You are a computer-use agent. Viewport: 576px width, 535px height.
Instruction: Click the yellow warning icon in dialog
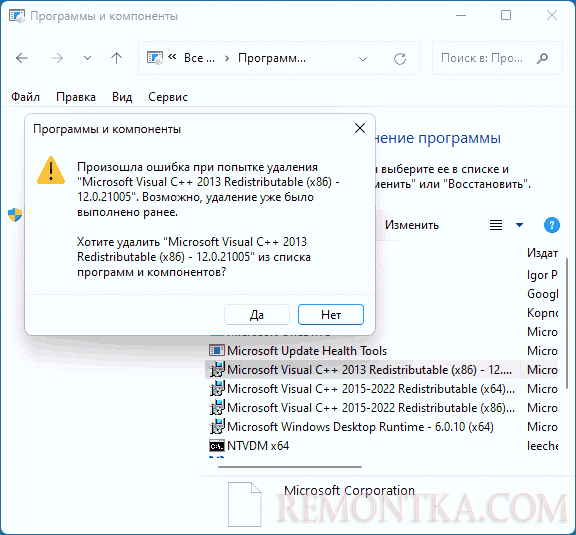(x=51, y=170)
